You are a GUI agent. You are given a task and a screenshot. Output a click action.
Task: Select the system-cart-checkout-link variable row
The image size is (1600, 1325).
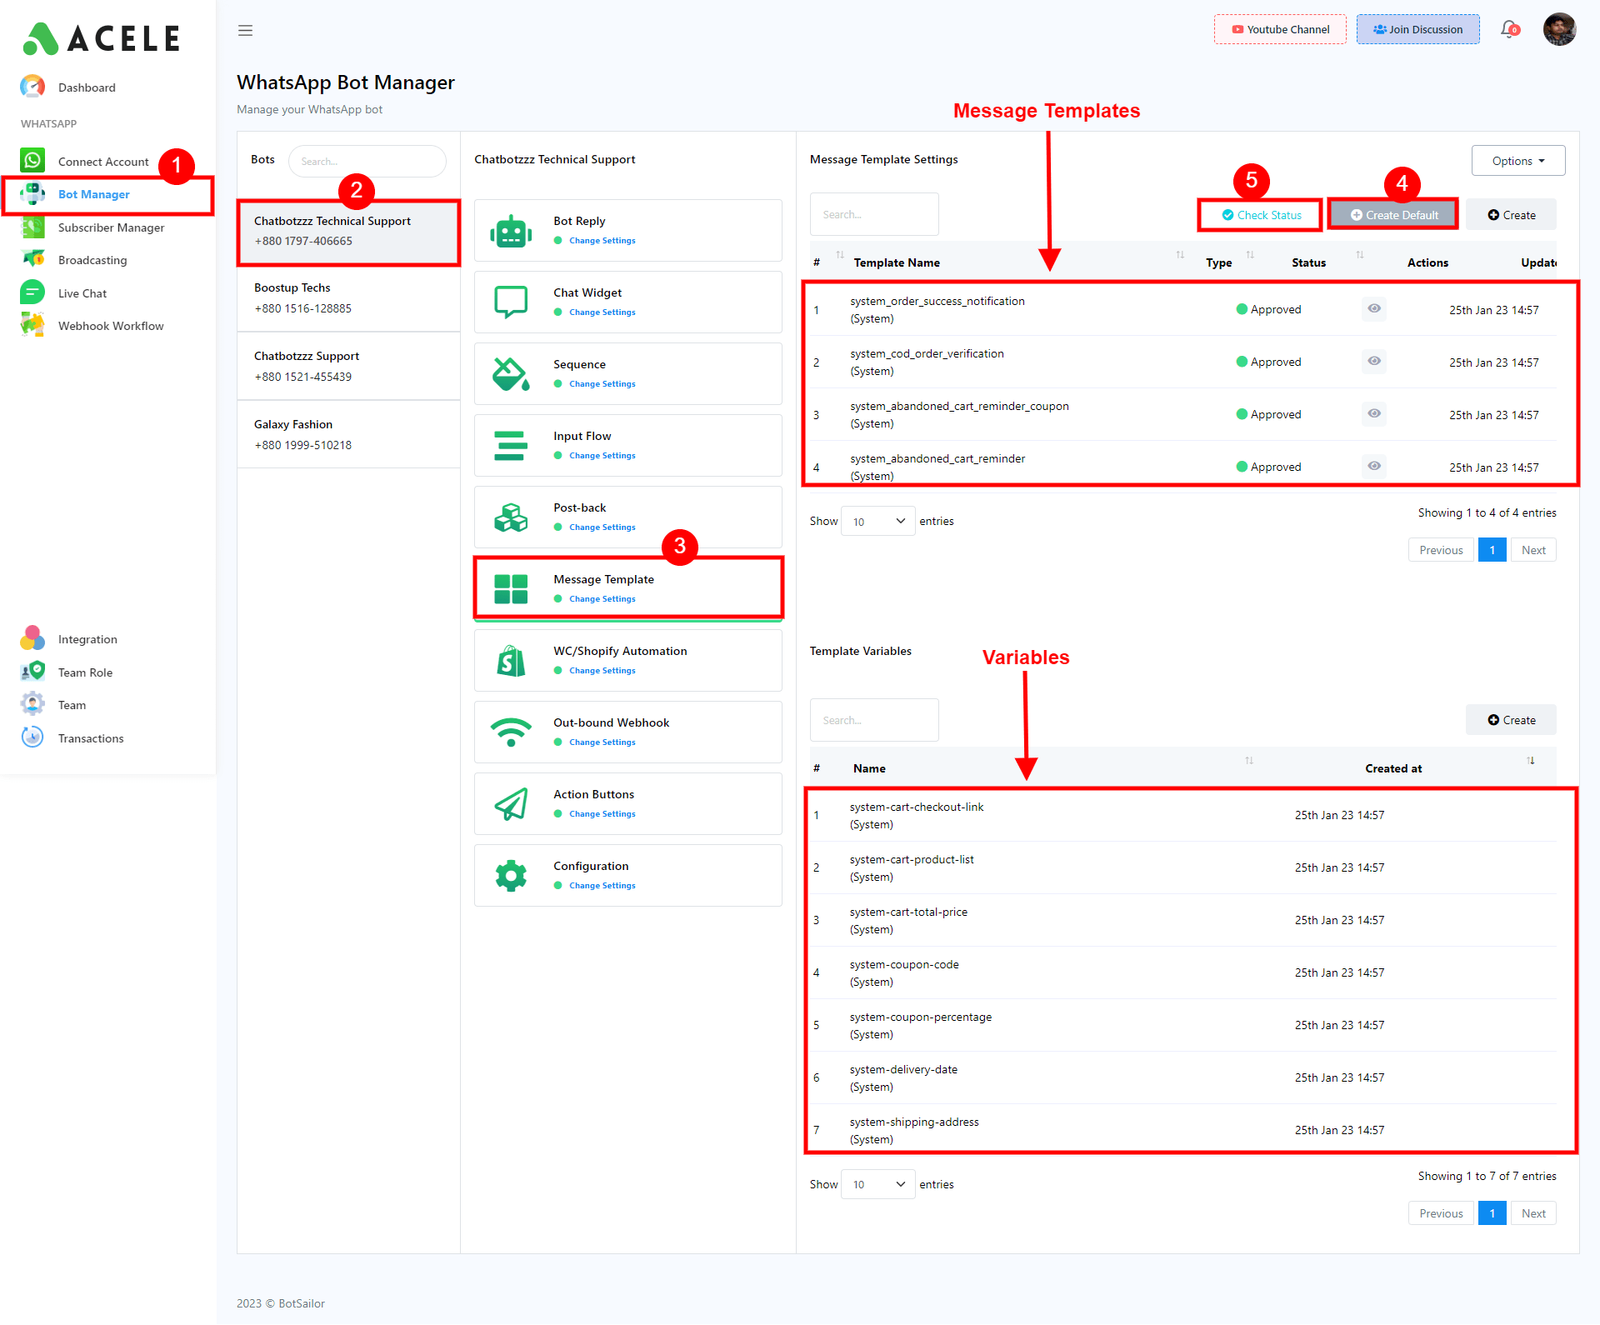(x=1183, y=816)
